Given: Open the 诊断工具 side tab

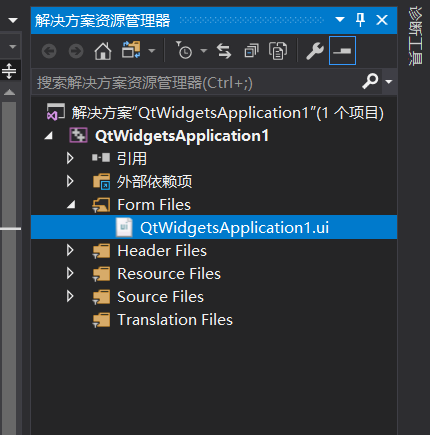Looking at the screenshot, I should pos(416,36).
